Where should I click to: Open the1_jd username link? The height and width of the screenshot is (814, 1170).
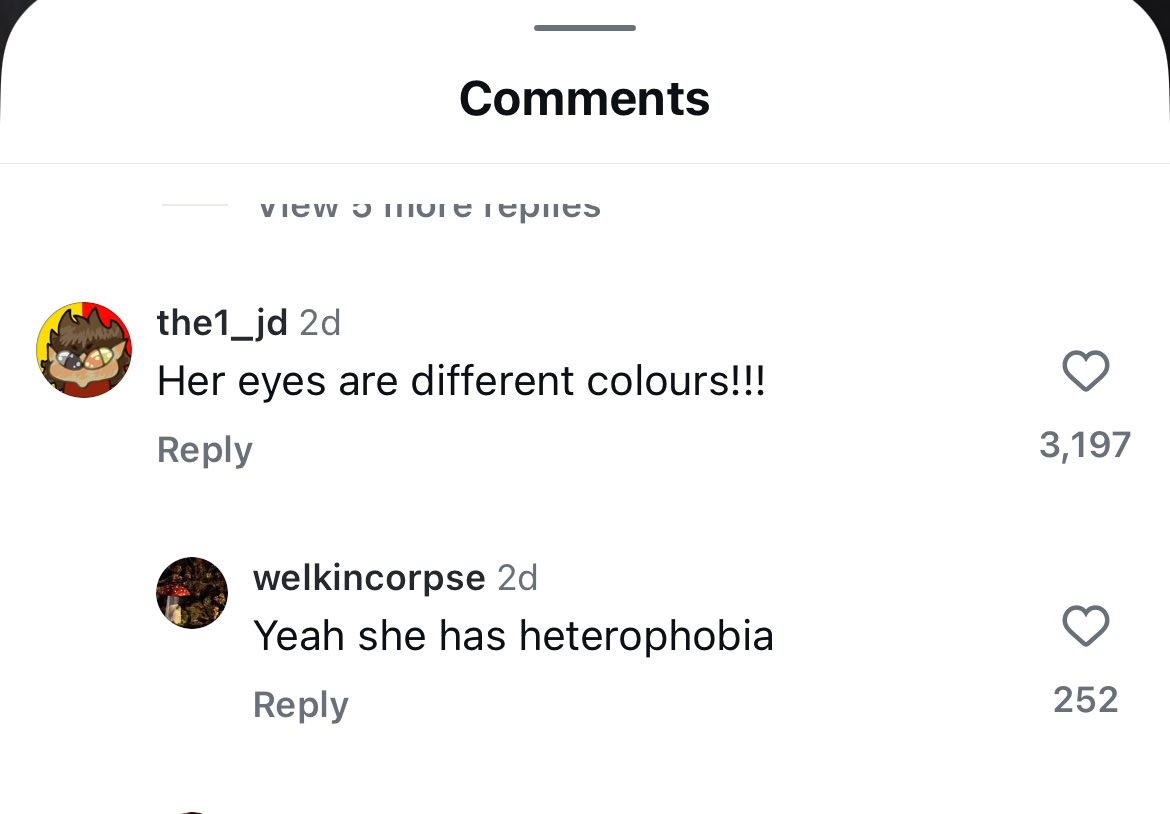[x=222, y=323]
